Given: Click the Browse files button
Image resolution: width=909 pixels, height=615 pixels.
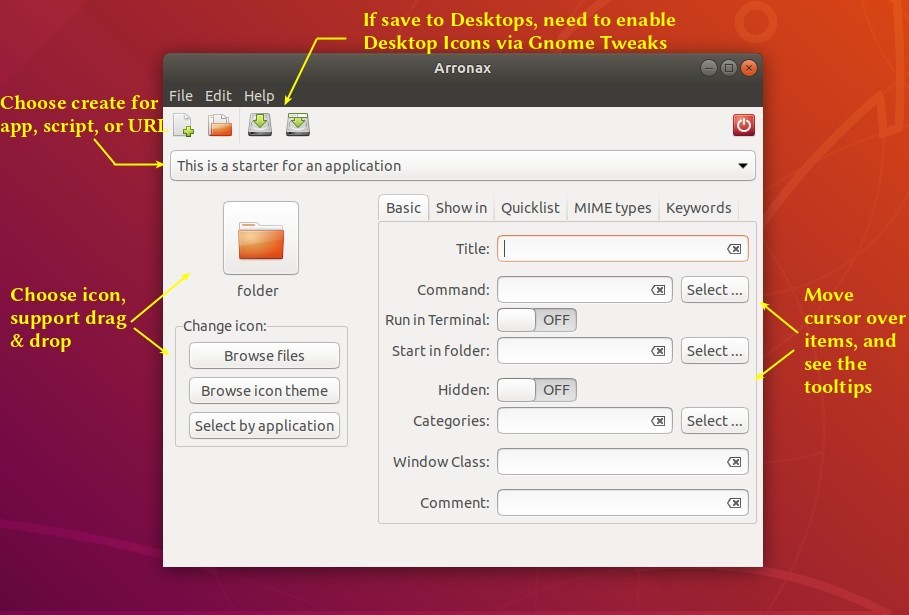Looking at the screenshot, I should pos(264,356).
